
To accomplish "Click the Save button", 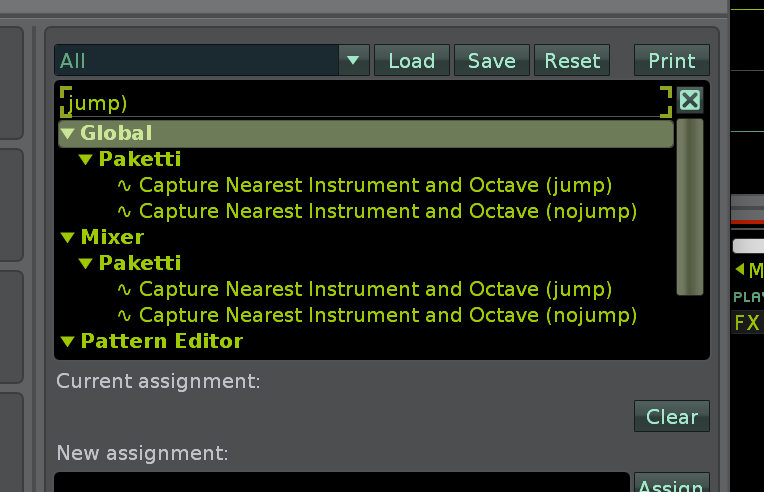I will (491, 61).
